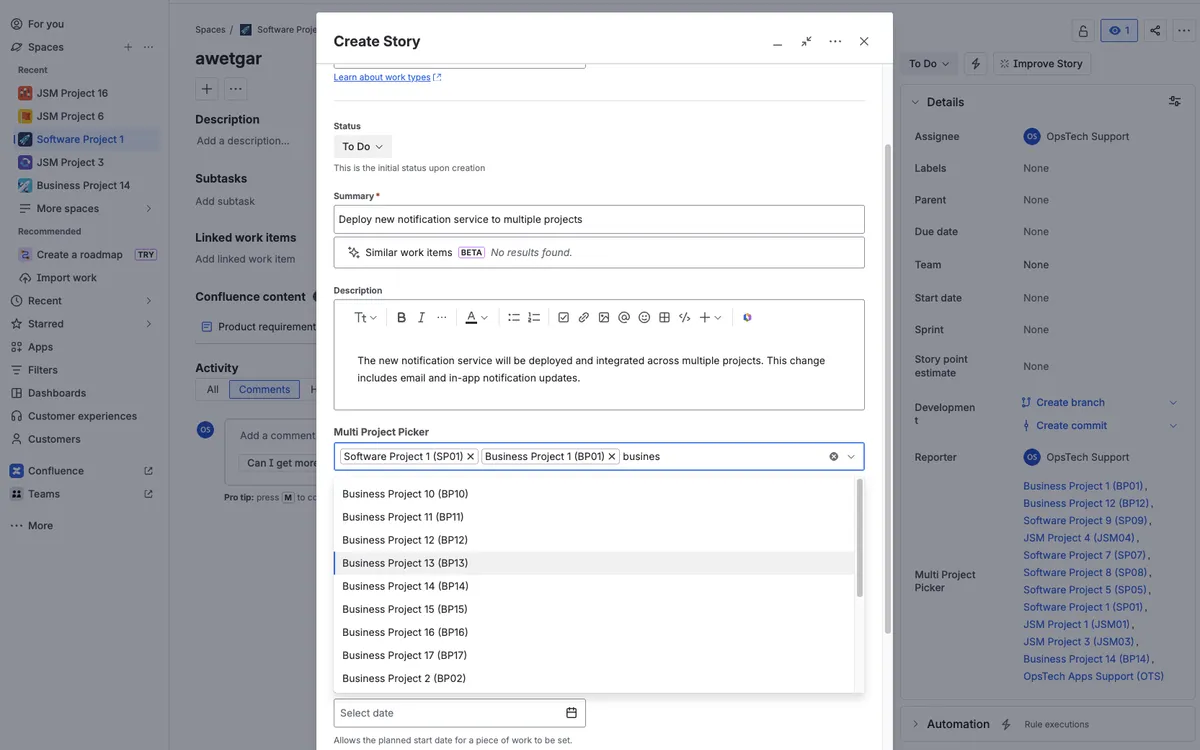
Task: Switch to All activity tab
Action: [212, 390]
